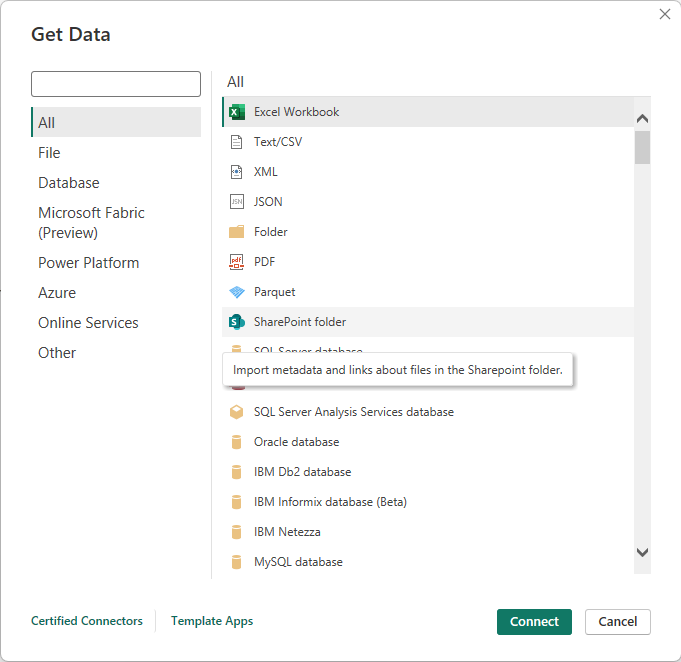Show the Azure category connectors
This screenshot has width=681, height=662.
click(x=57, y=293)
